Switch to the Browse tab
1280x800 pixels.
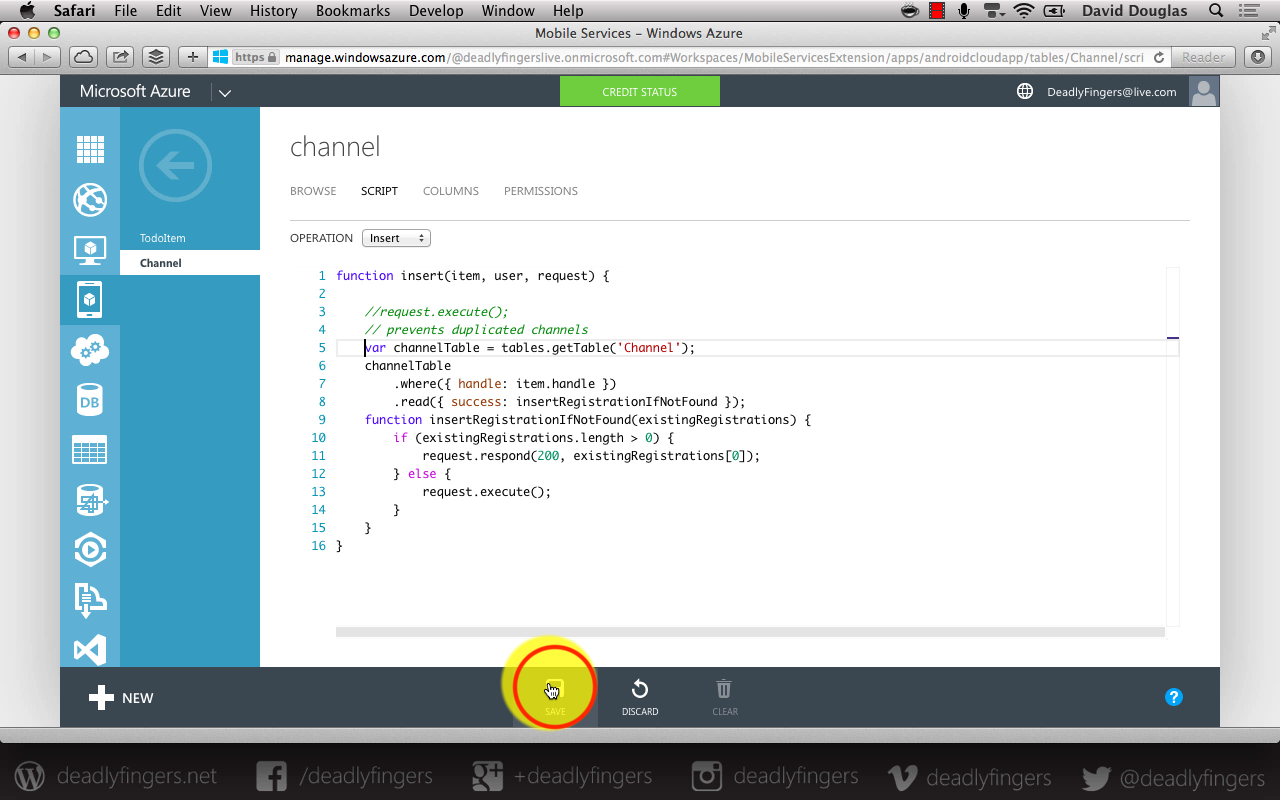pos(313,191)
